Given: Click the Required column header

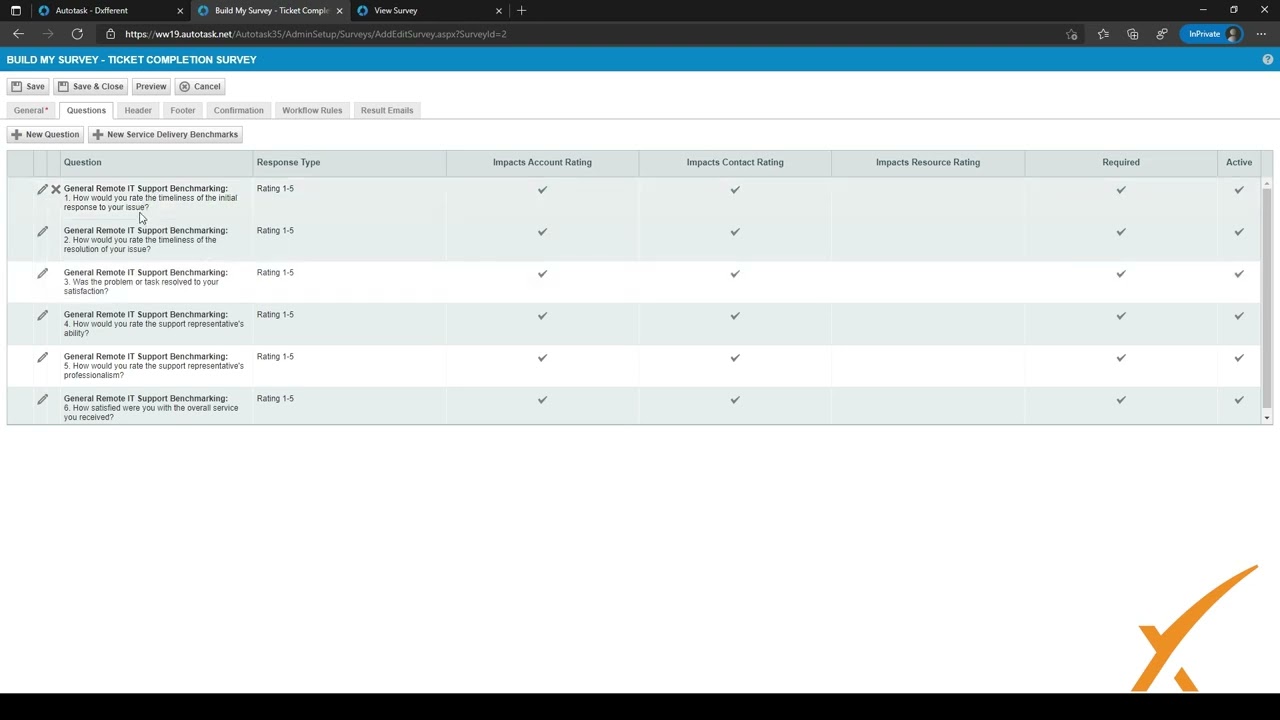Looking at the screenshot, I should (x=1121, y=162).
